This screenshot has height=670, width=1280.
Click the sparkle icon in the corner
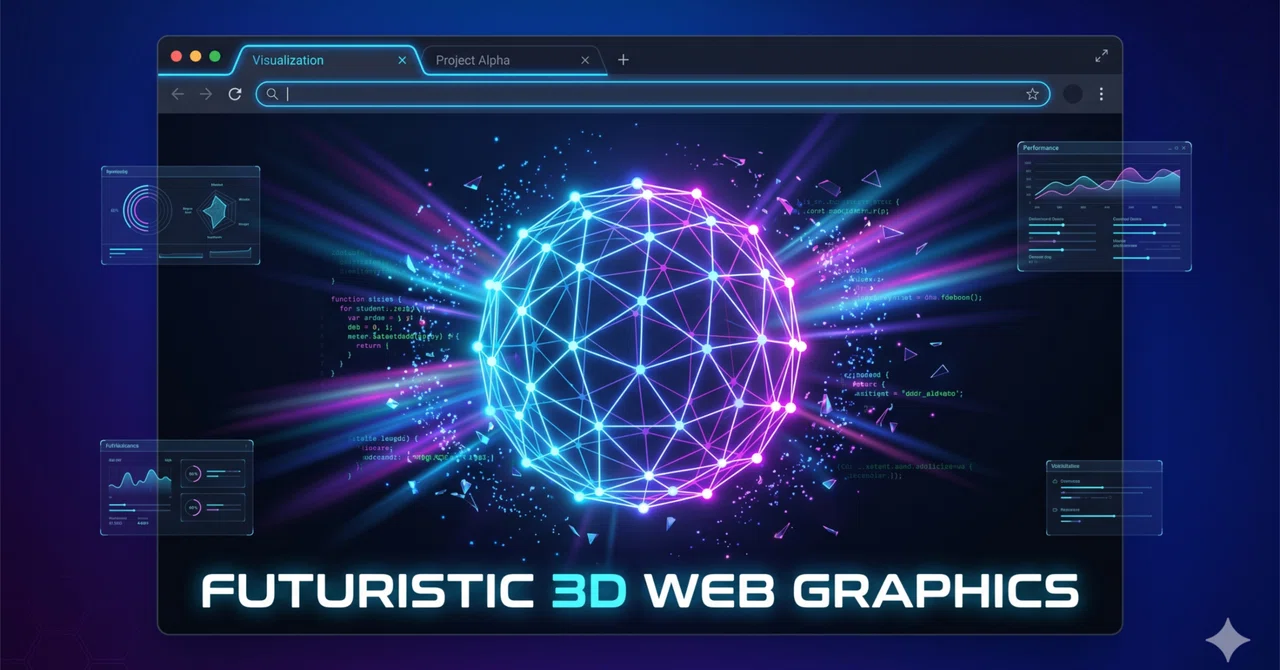1227,639
